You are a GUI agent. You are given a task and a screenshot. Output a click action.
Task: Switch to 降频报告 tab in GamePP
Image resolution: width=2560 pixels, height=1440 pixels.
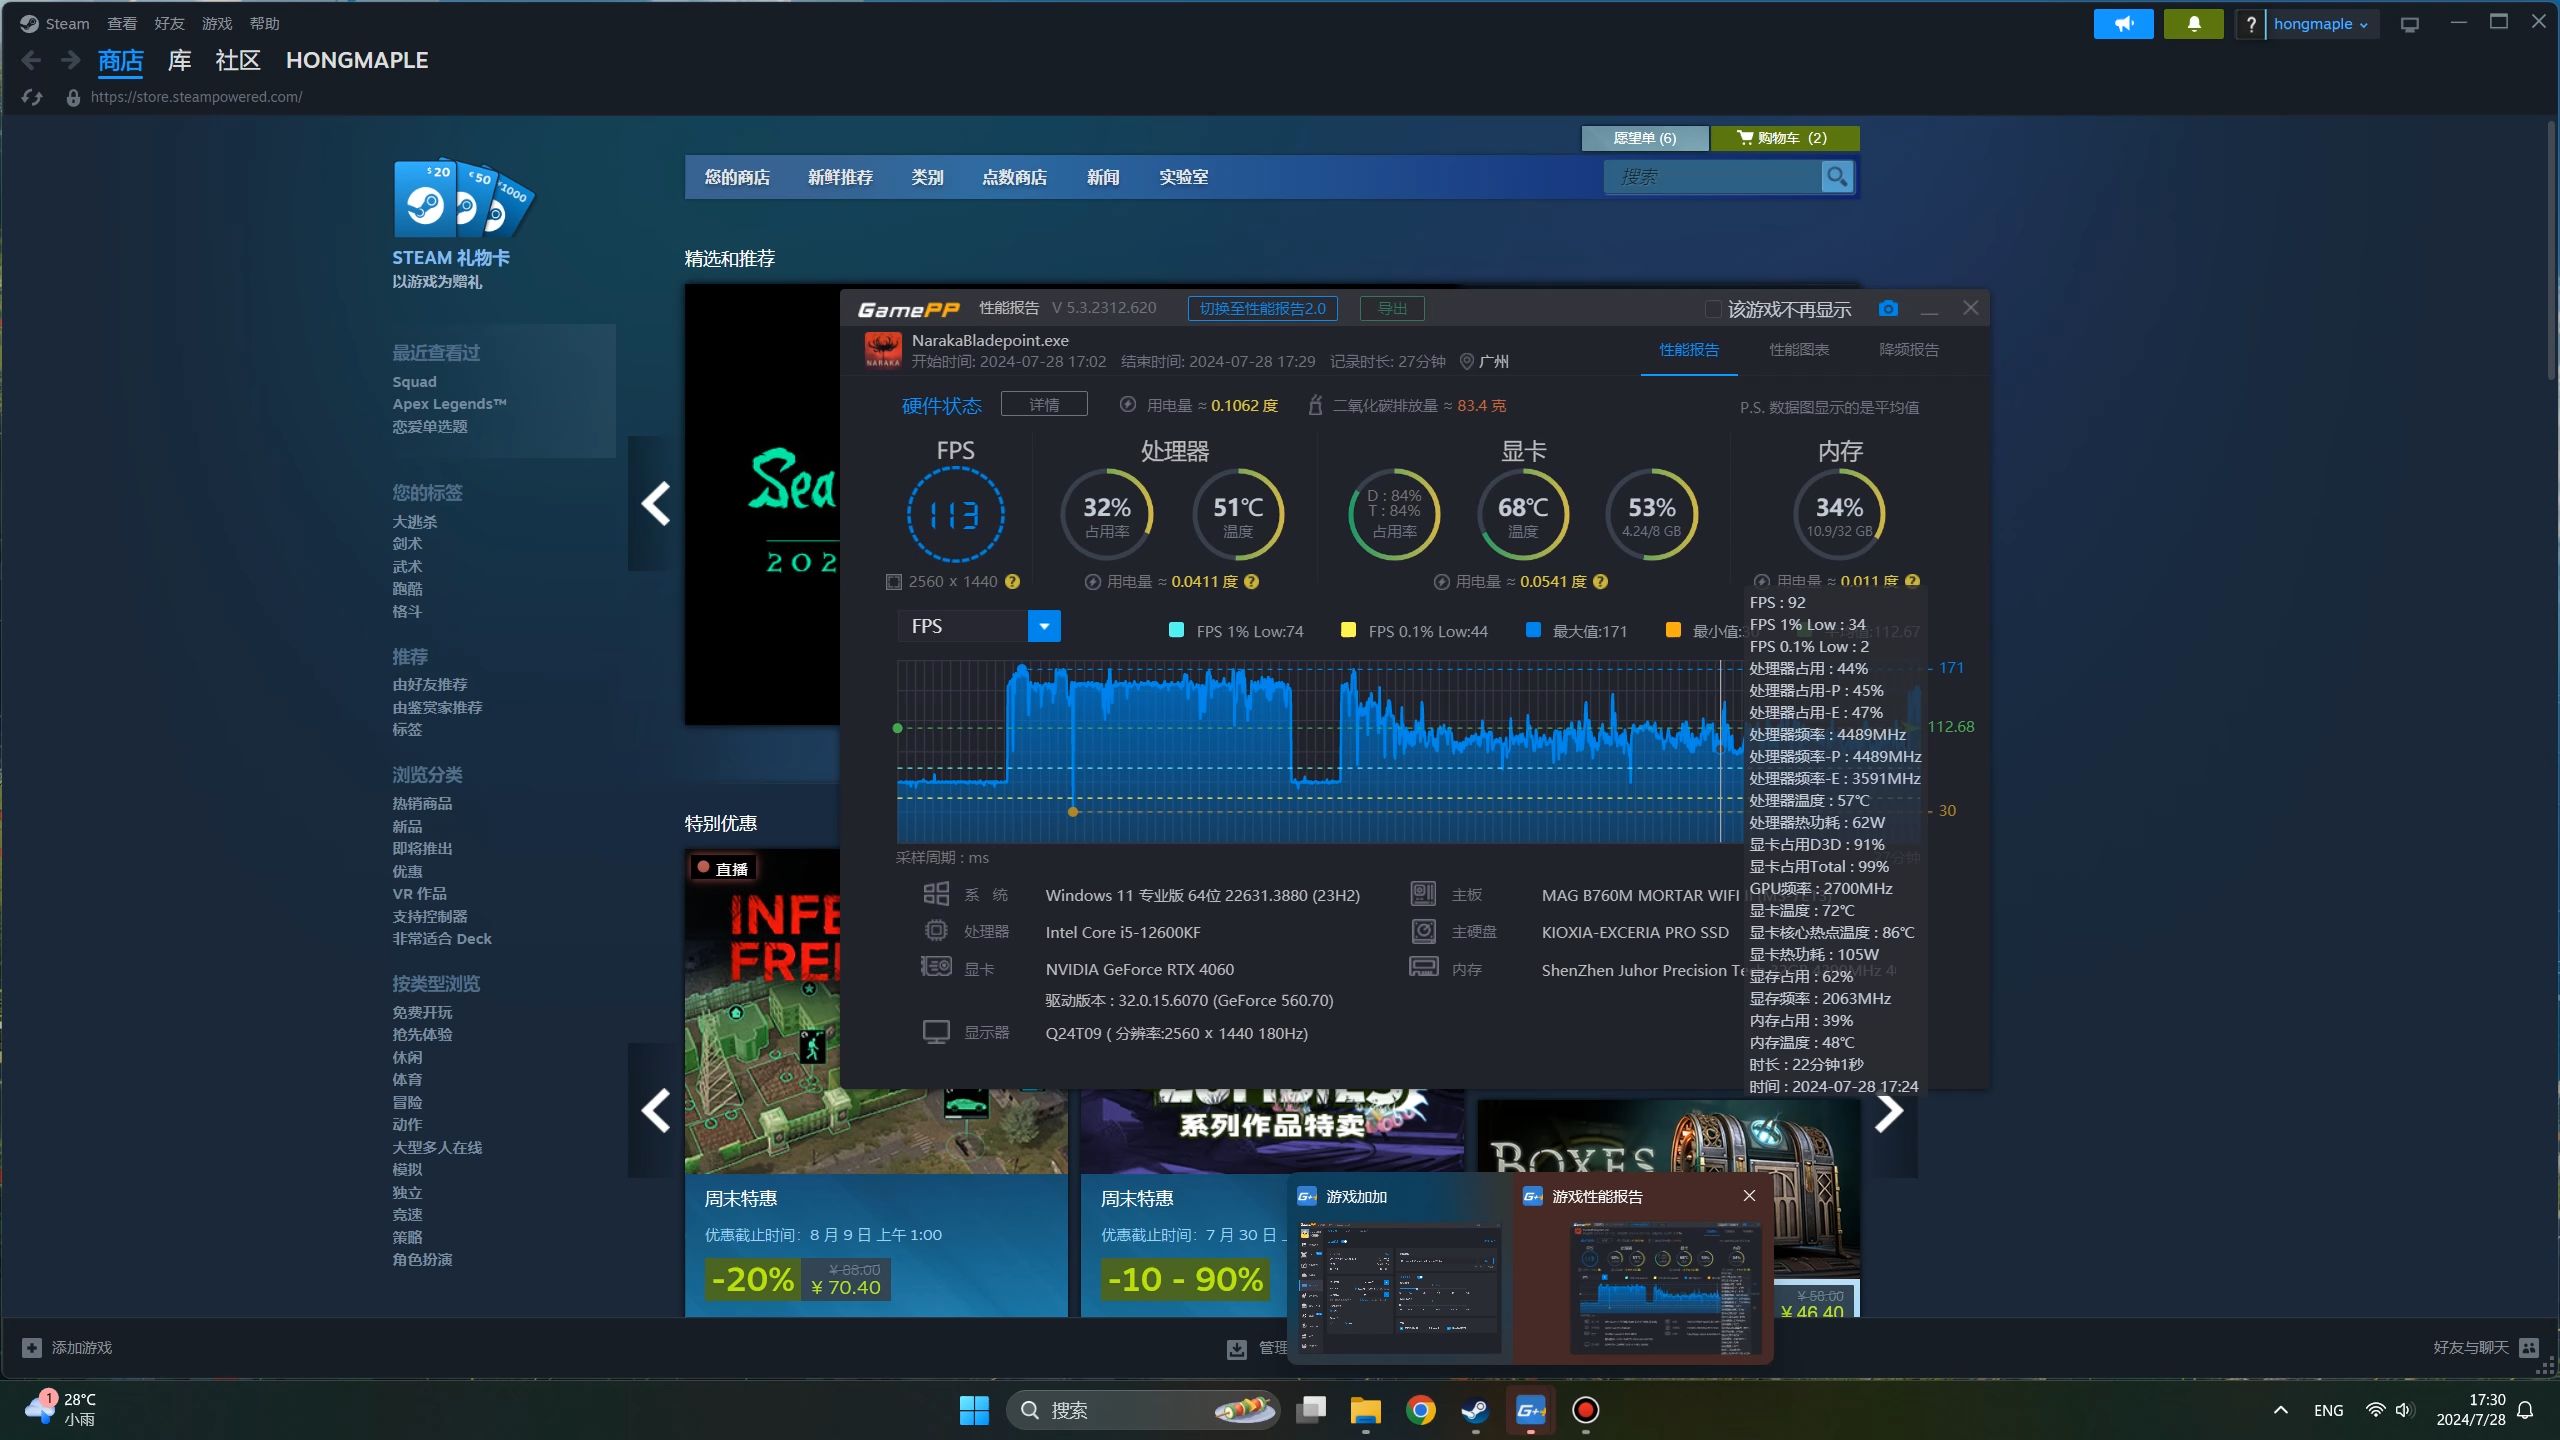click(1909, 350)
